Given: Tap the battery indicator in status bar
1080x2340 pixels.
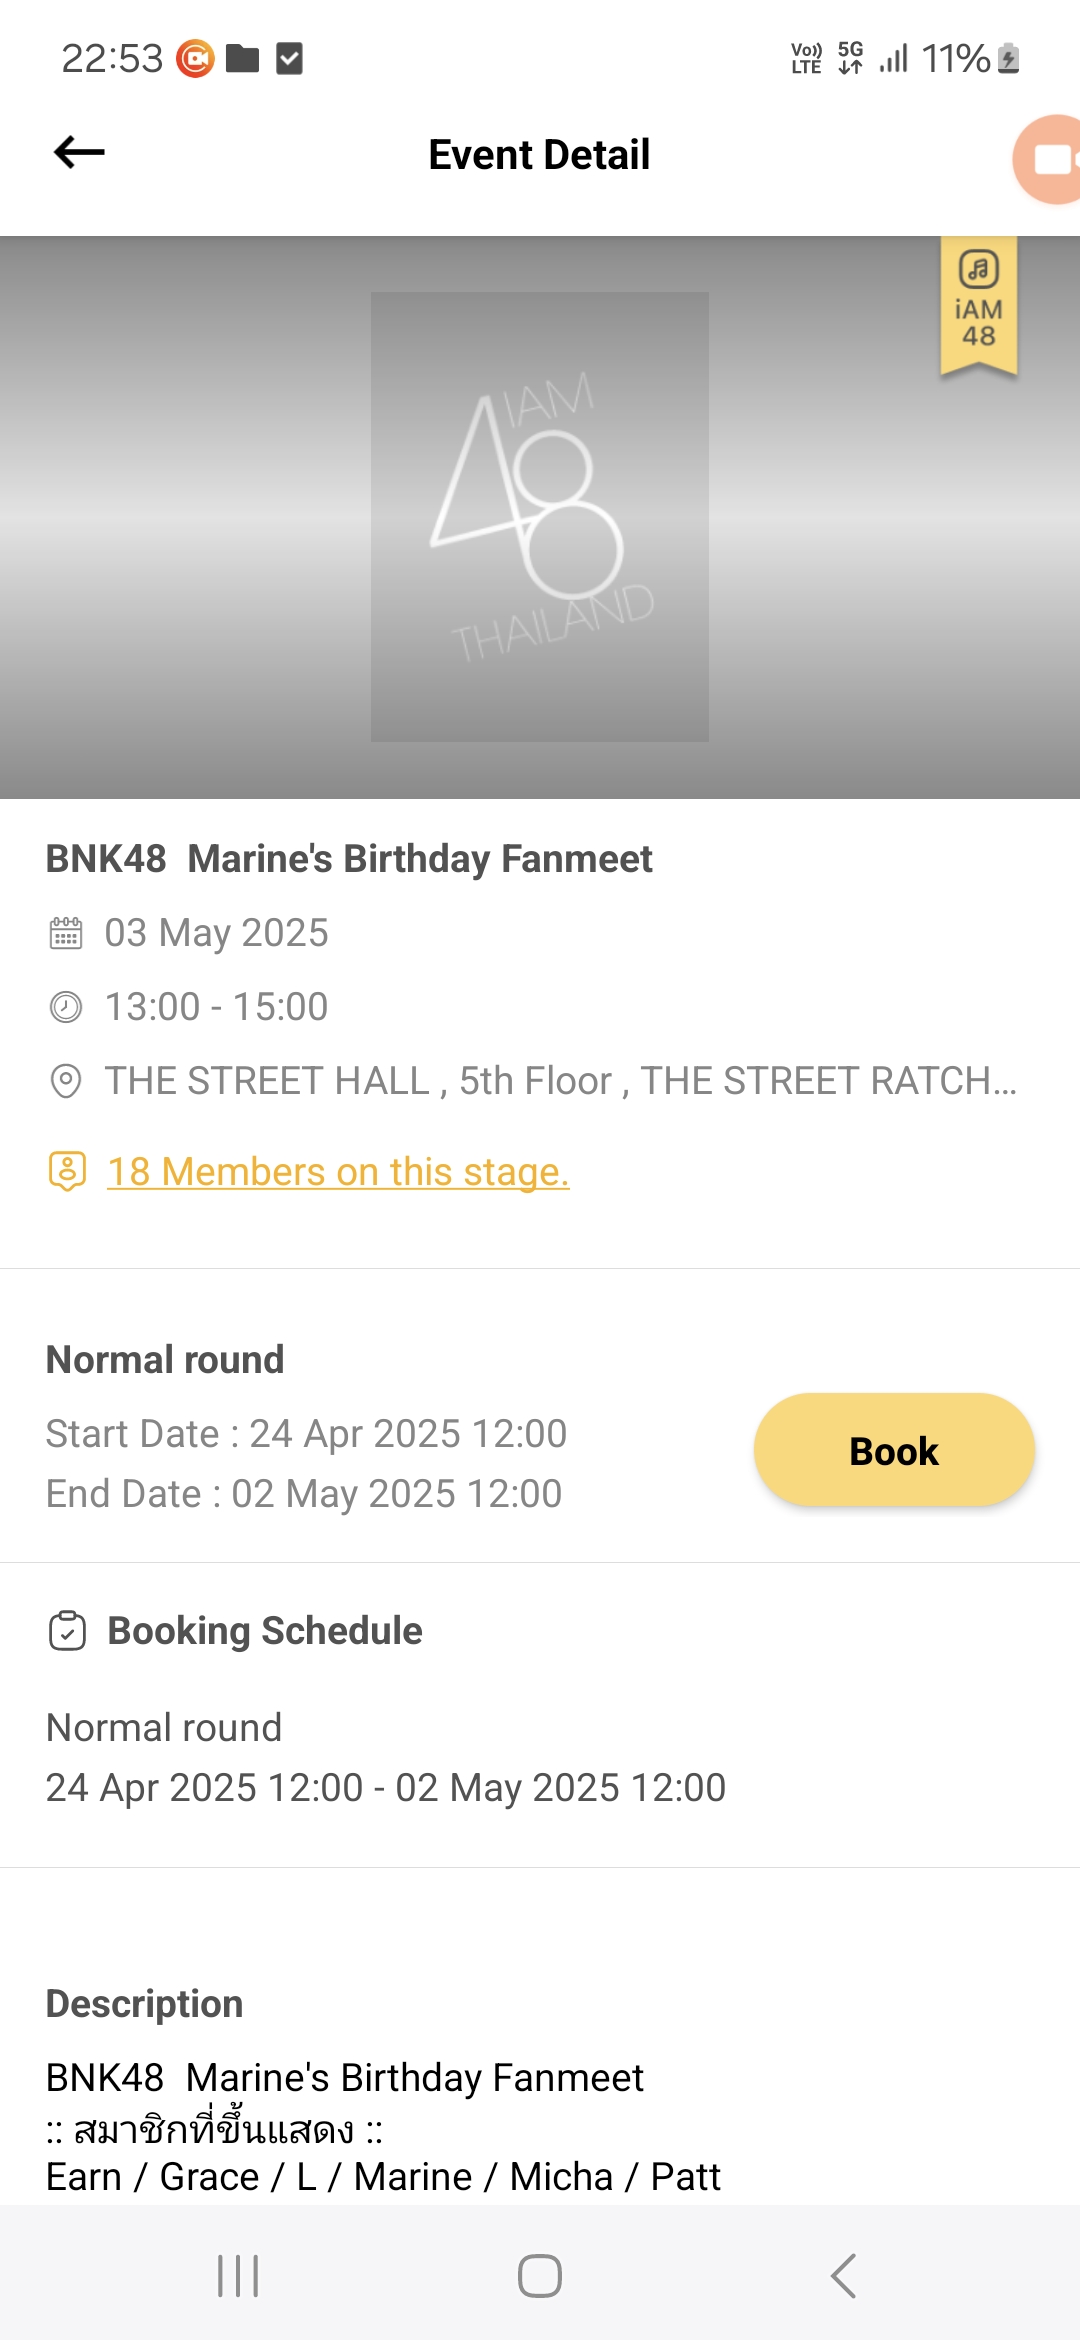Looking at the screenshot, I should click(1009, 59).
